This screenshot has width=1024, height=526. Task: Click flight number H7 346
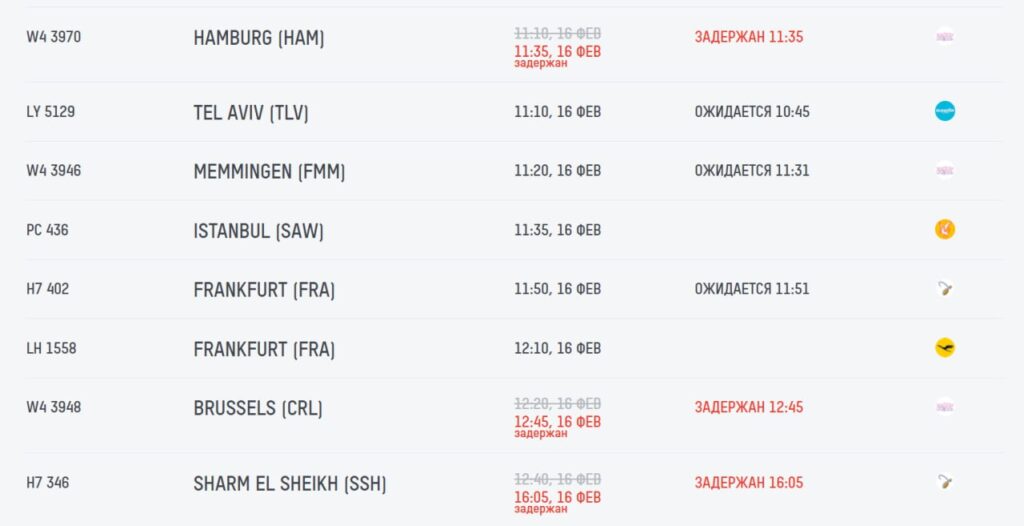[x=48, y=483]
